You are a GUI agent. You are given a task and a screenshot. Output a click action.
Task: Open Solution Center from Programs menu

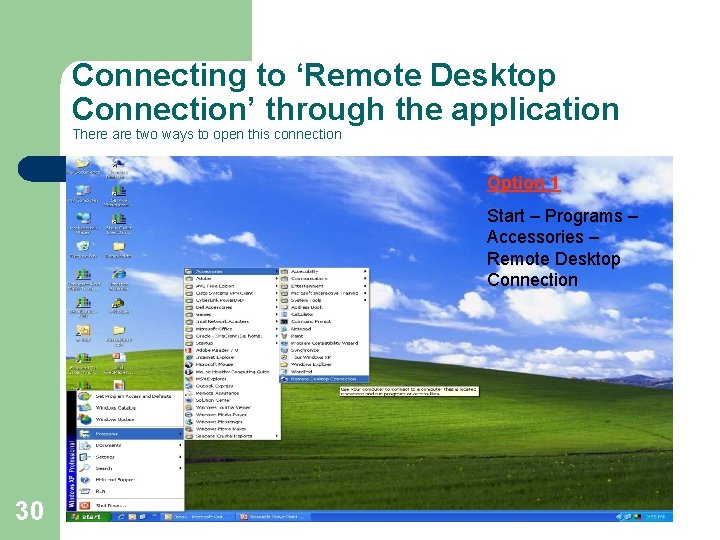click(232, 400)
